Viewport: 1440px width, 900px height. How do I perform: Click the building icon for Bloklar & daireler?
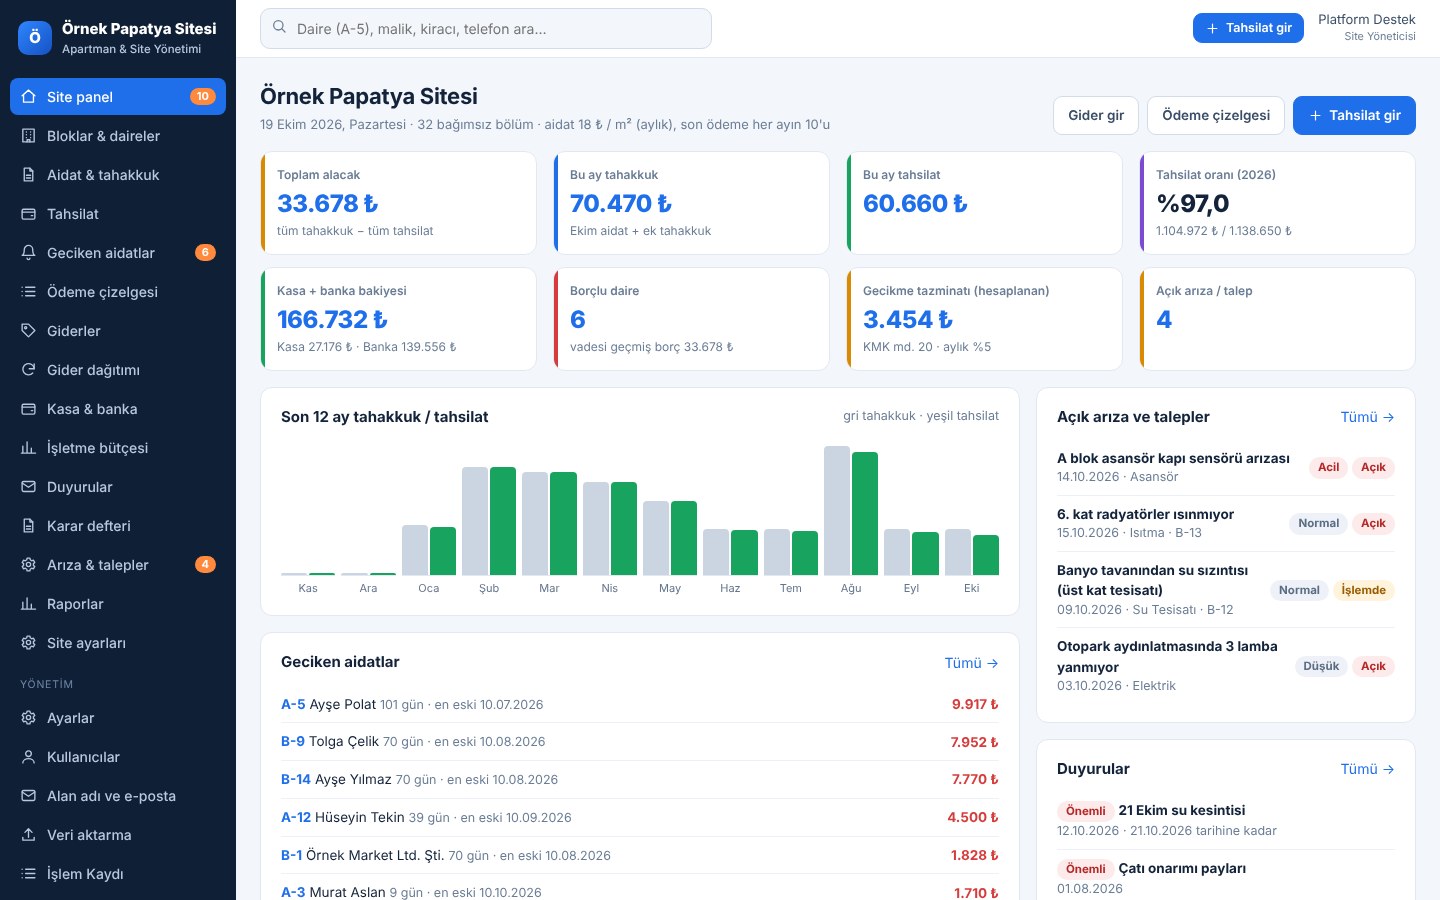pyautogui.click(x=28, y=136)
